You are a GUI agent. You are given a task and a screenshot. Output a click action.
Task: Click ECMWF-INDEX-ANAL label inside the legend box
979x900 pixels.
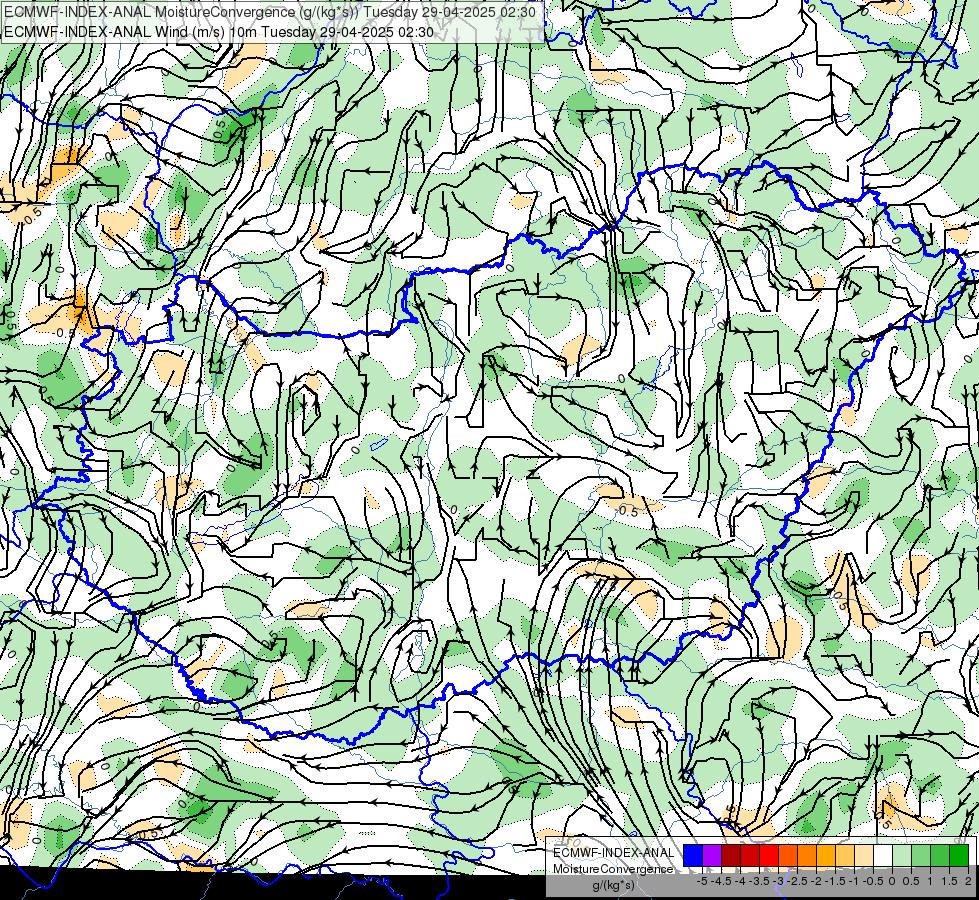[x=614, y=853]
